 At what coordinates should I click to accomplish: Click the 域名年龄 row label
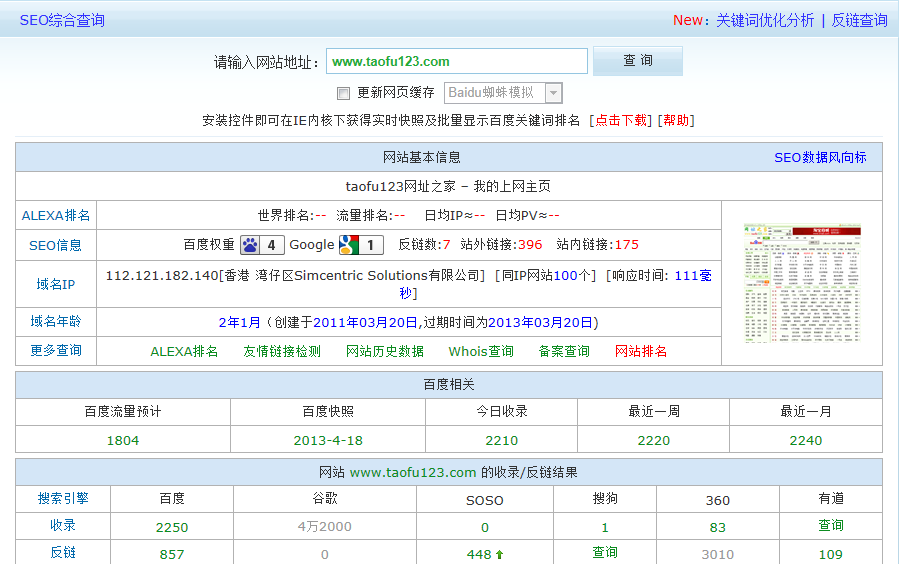(x=56, y=322)
